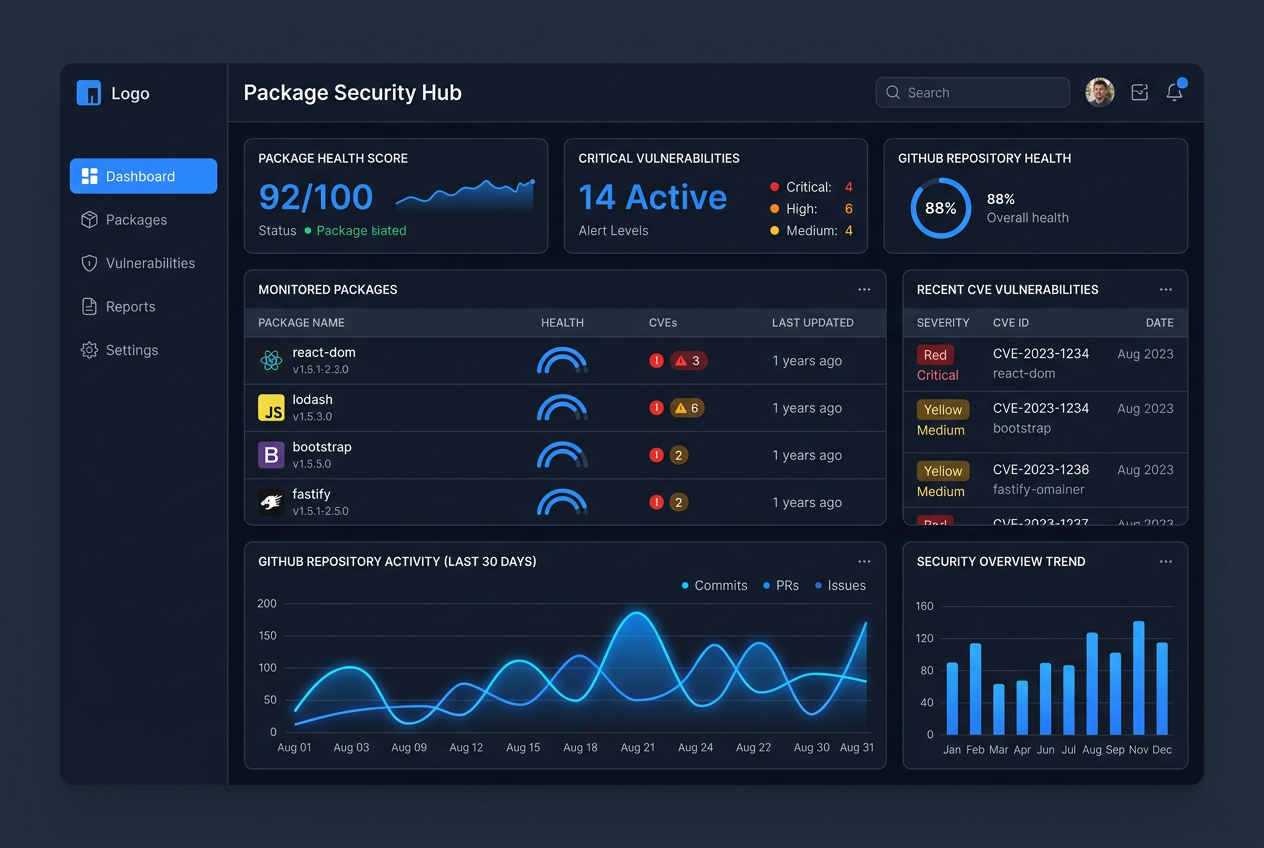Image resolution: width=1264 pixels, height=848 pixels.
Task: Click the react-dom package icon
Action: [x=271, y=361]
